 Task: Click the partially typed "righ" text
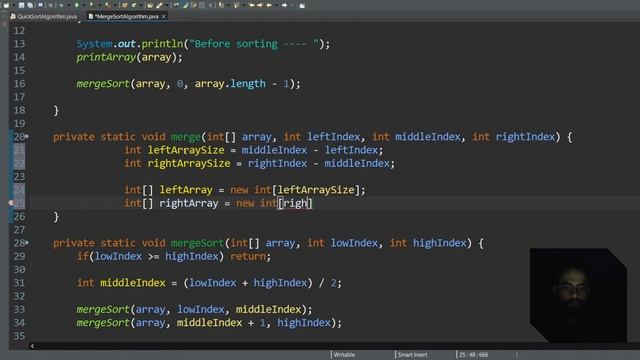[x=295, y=203]
